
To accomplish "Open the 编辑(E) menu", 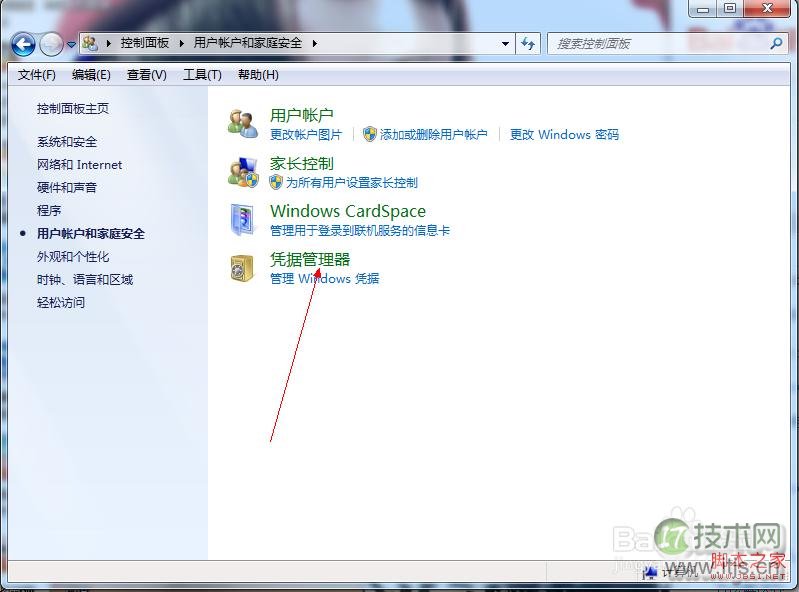I will click(91, 75).
